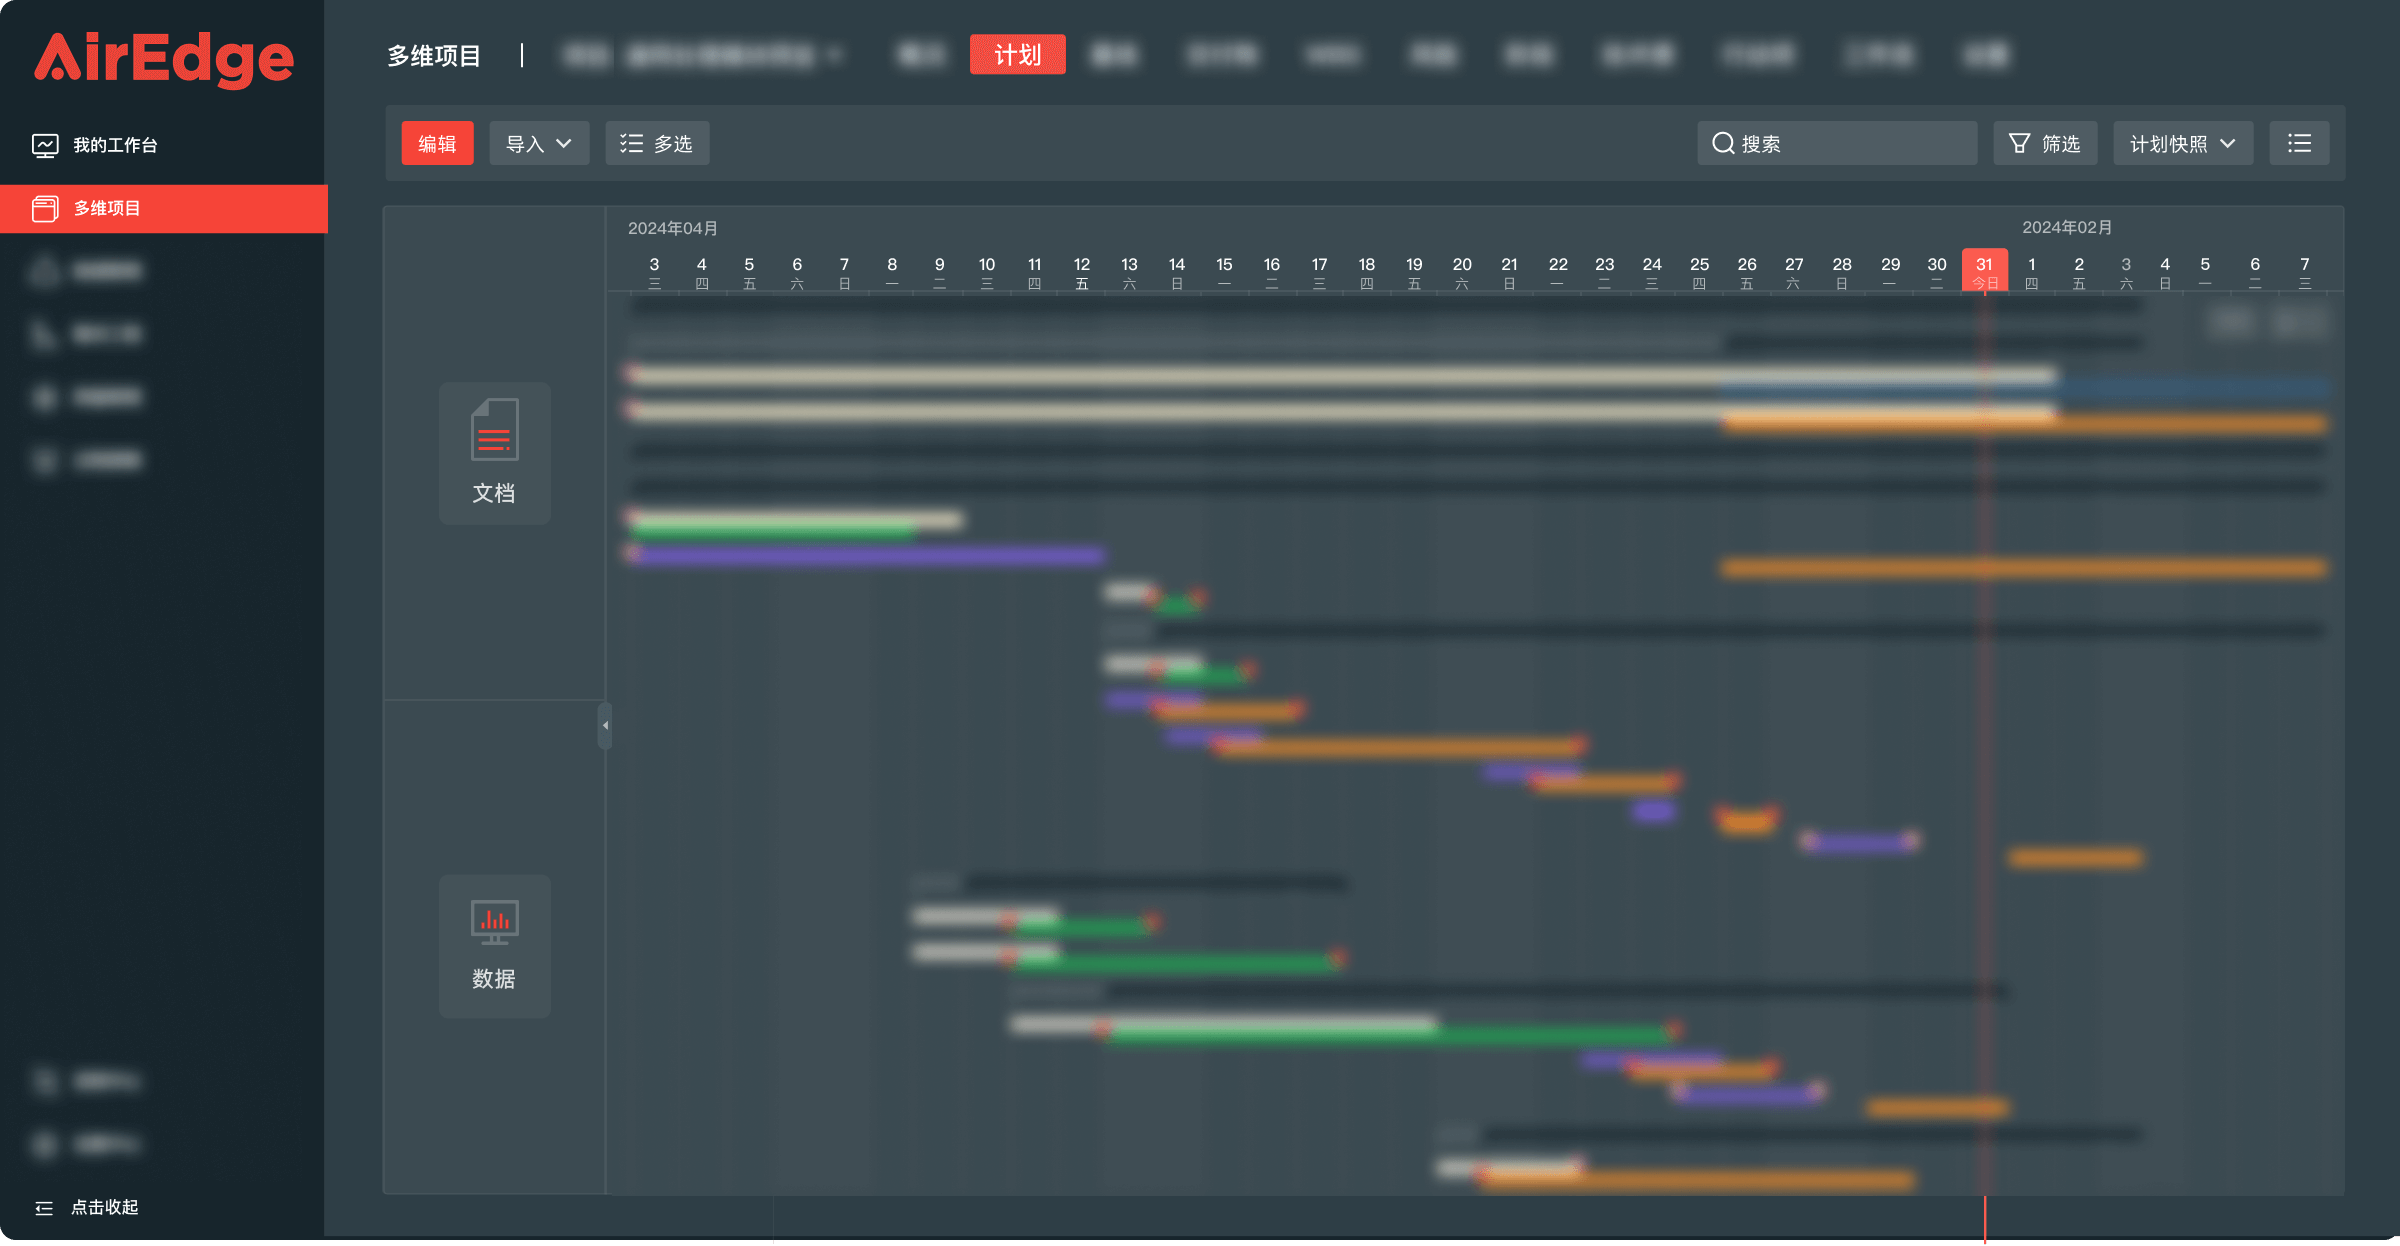Open the 数据 panel
This screenshot has height=1246, width=2400.
(x=494, y=946)
